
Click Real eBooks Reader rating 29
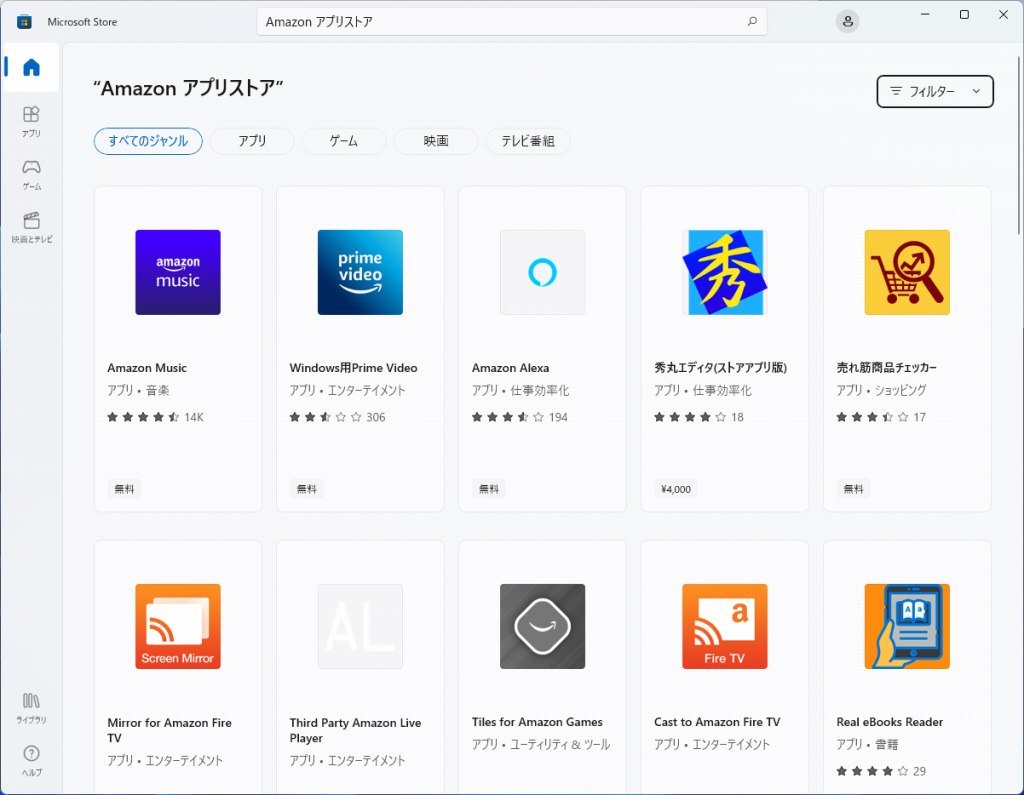click(881, 771)
